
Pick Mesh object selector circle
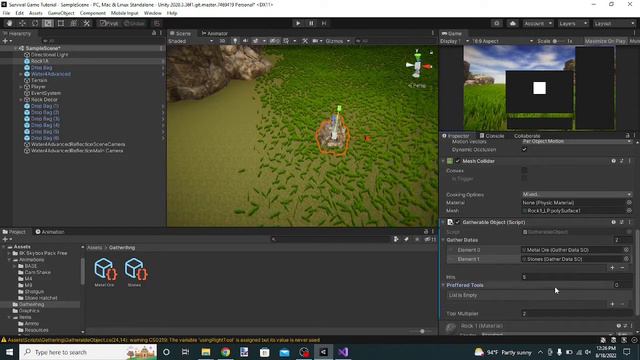[x=629, y=211]
